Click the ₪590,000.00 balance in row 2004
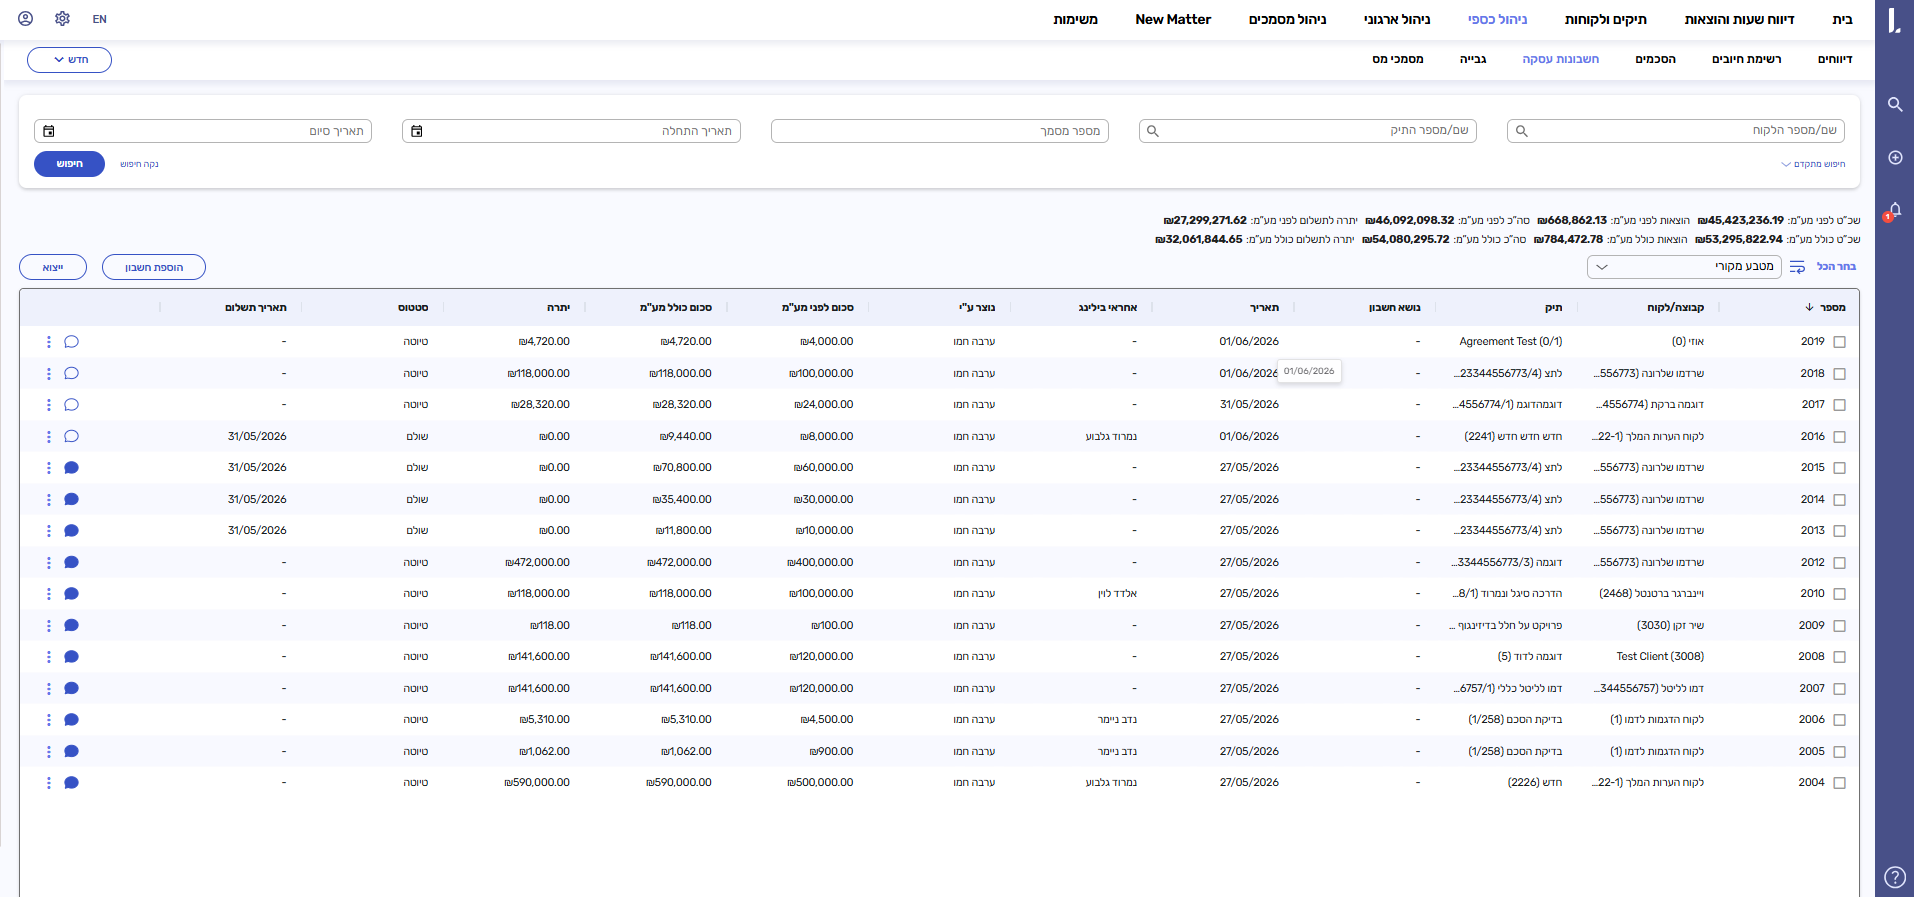The image size is (1914, 897). (537, 783)
